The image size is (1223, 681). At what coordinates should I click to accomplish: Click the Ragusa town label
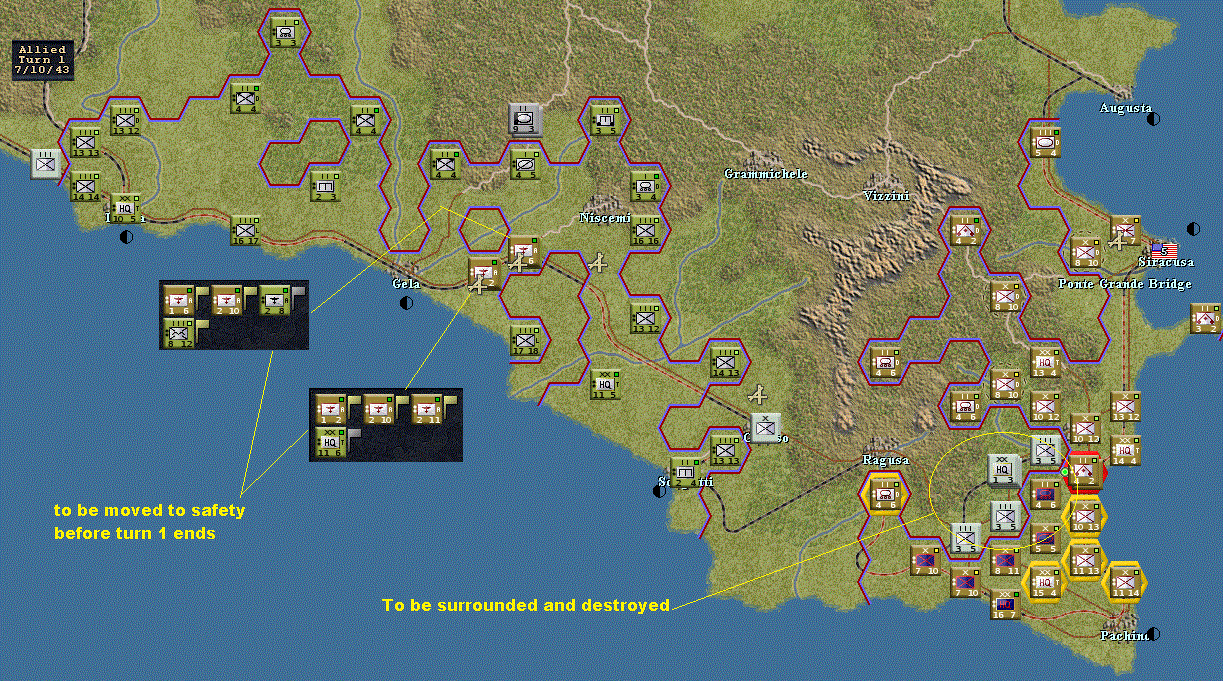click(885, 460)
